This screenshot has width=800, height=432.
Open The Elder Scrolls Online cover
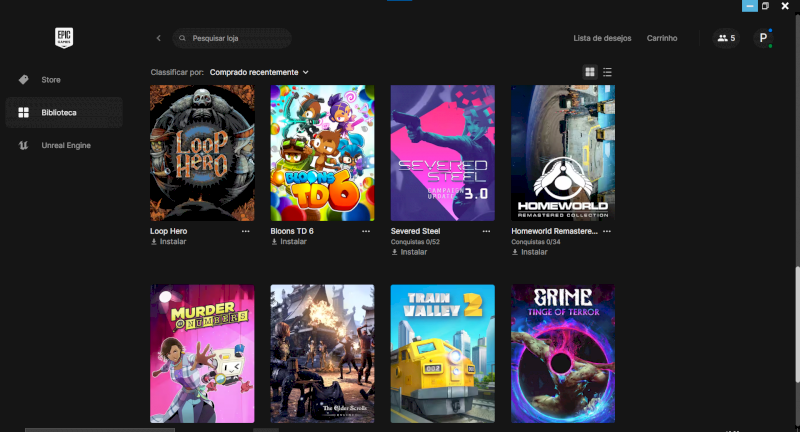coord(322,353)
